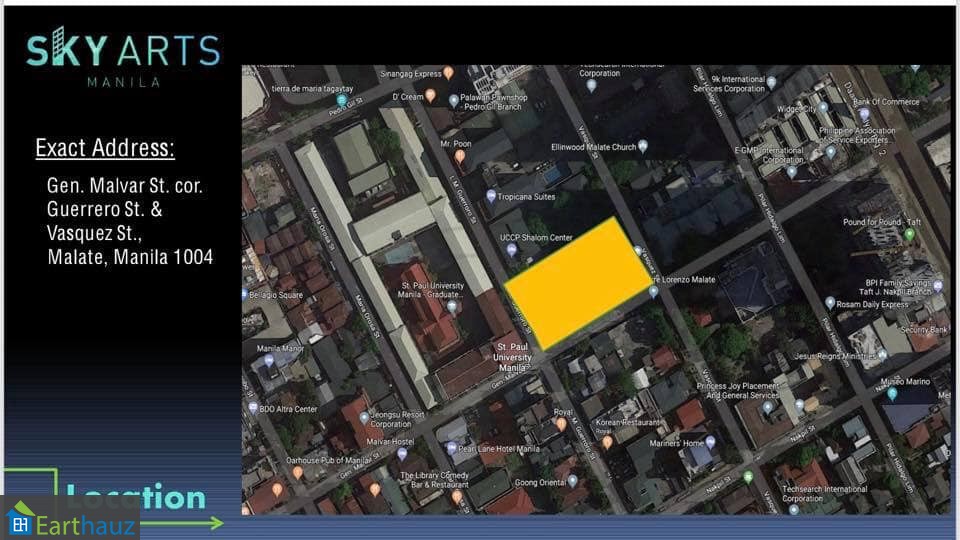Click the Manila Manor map pin
Image resolution: width=960 pixels, height=540 pixels.
(269, 361)
